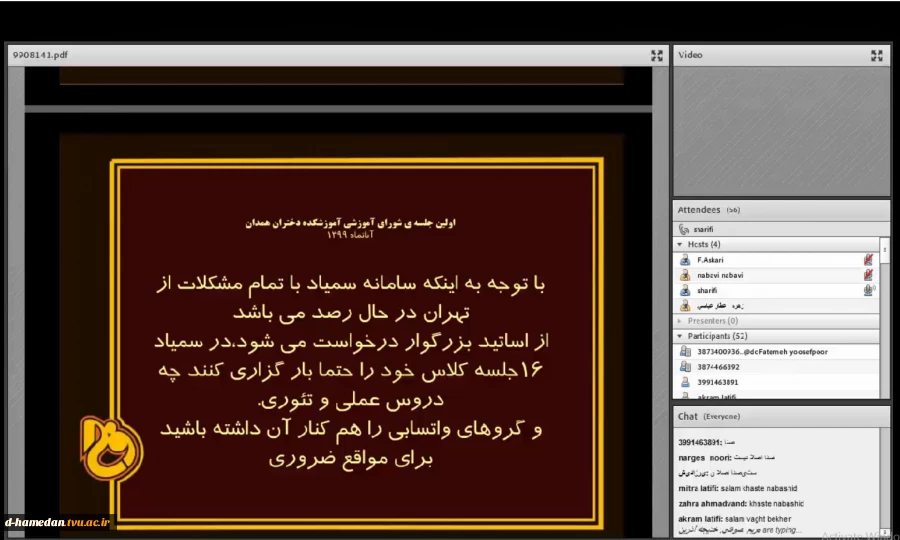Click the phone icon beside sharifi speaker

(684, 230)
